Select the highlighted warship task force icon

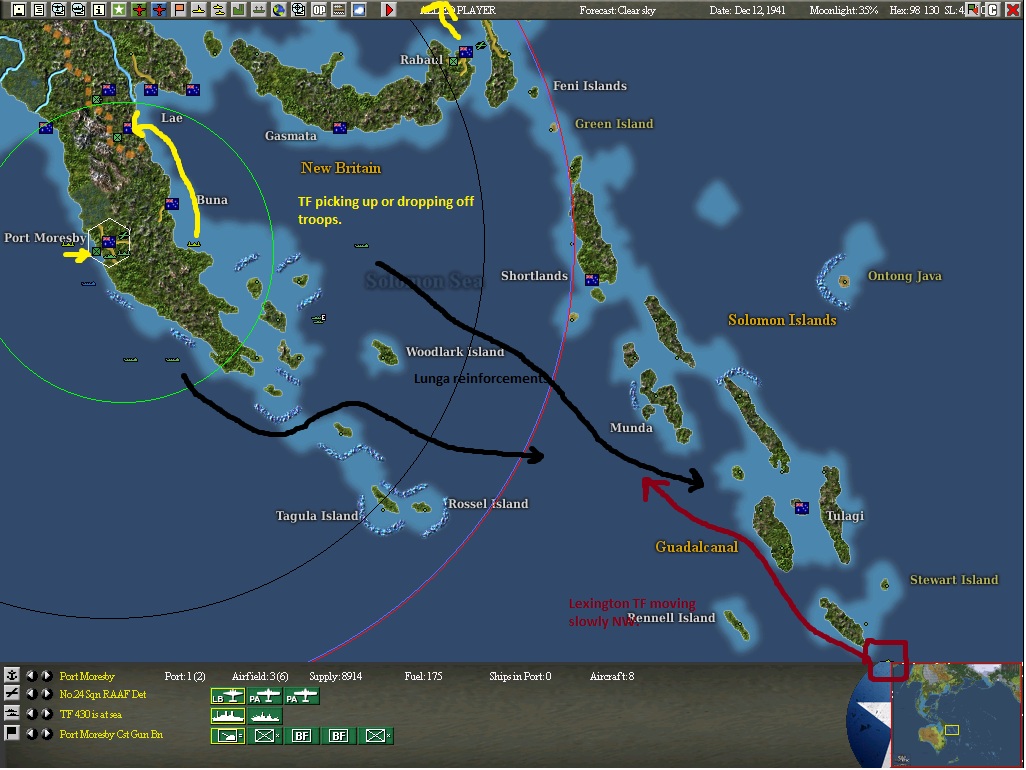[x=228, y=716]
